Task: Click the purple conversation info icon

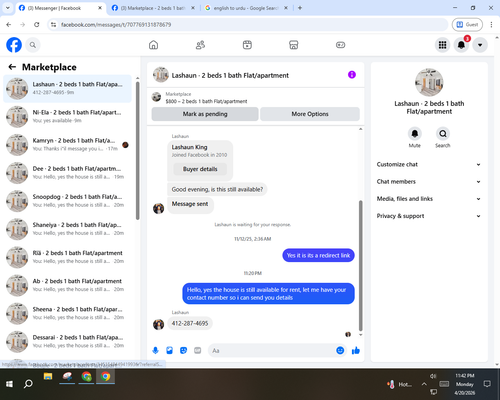Action: pyautogui.click(x=352, y=75)
